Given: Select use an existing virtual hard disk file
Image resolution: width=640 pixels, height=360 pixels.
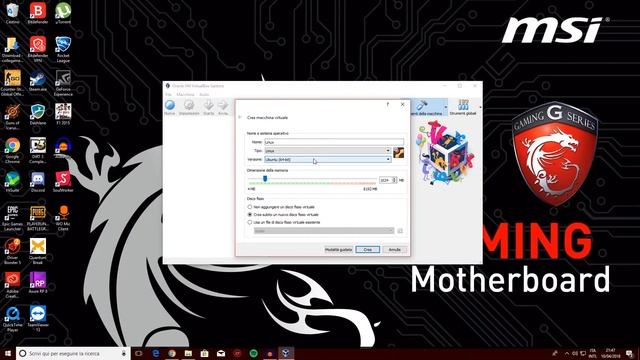Looking at the screenshot, I should pos(284,222).
